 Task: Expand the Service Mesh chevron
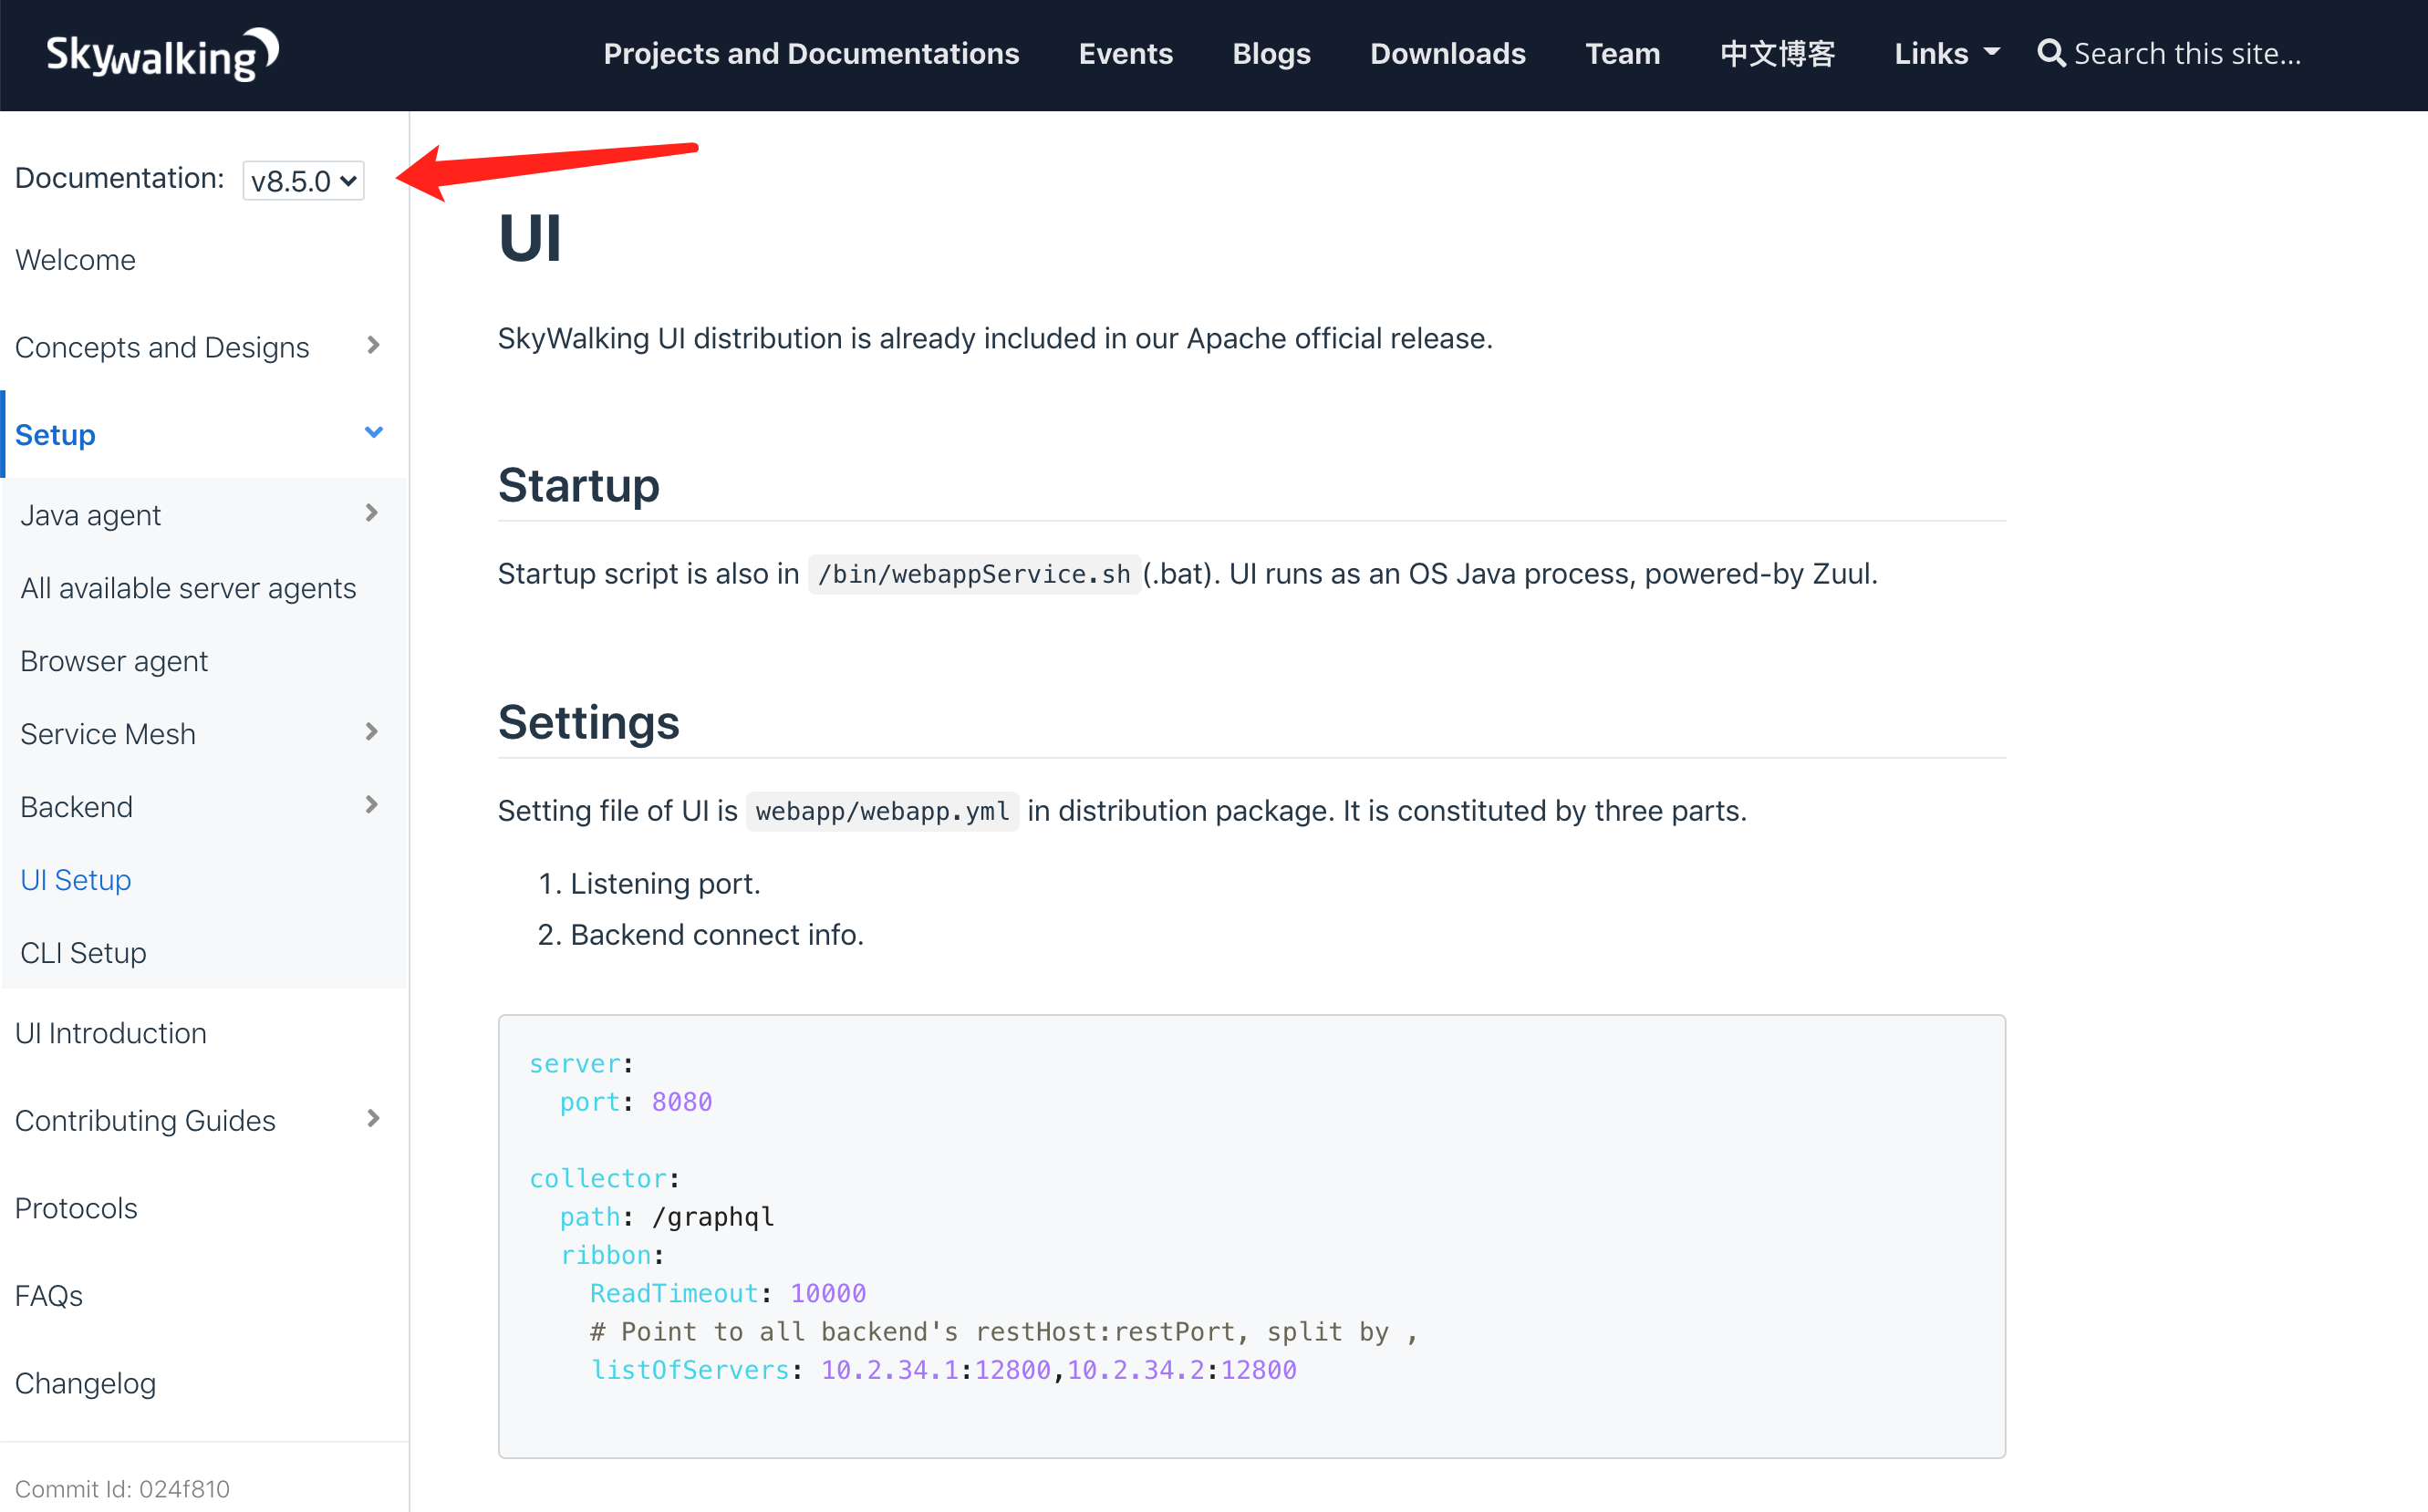tap(371, 733)
